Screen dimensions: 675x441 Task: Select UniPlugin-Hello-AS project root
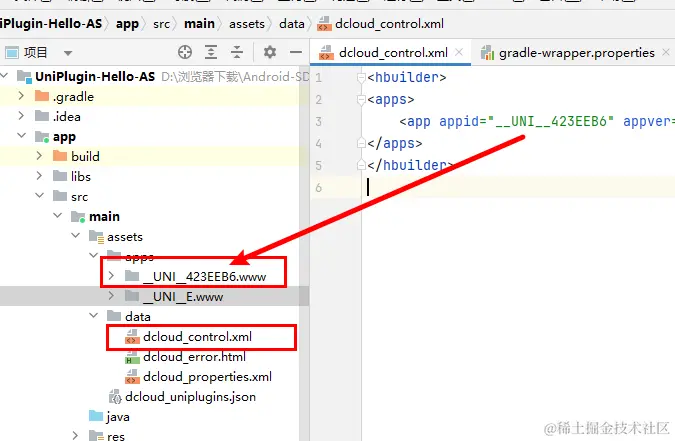[x=86, y=76]
